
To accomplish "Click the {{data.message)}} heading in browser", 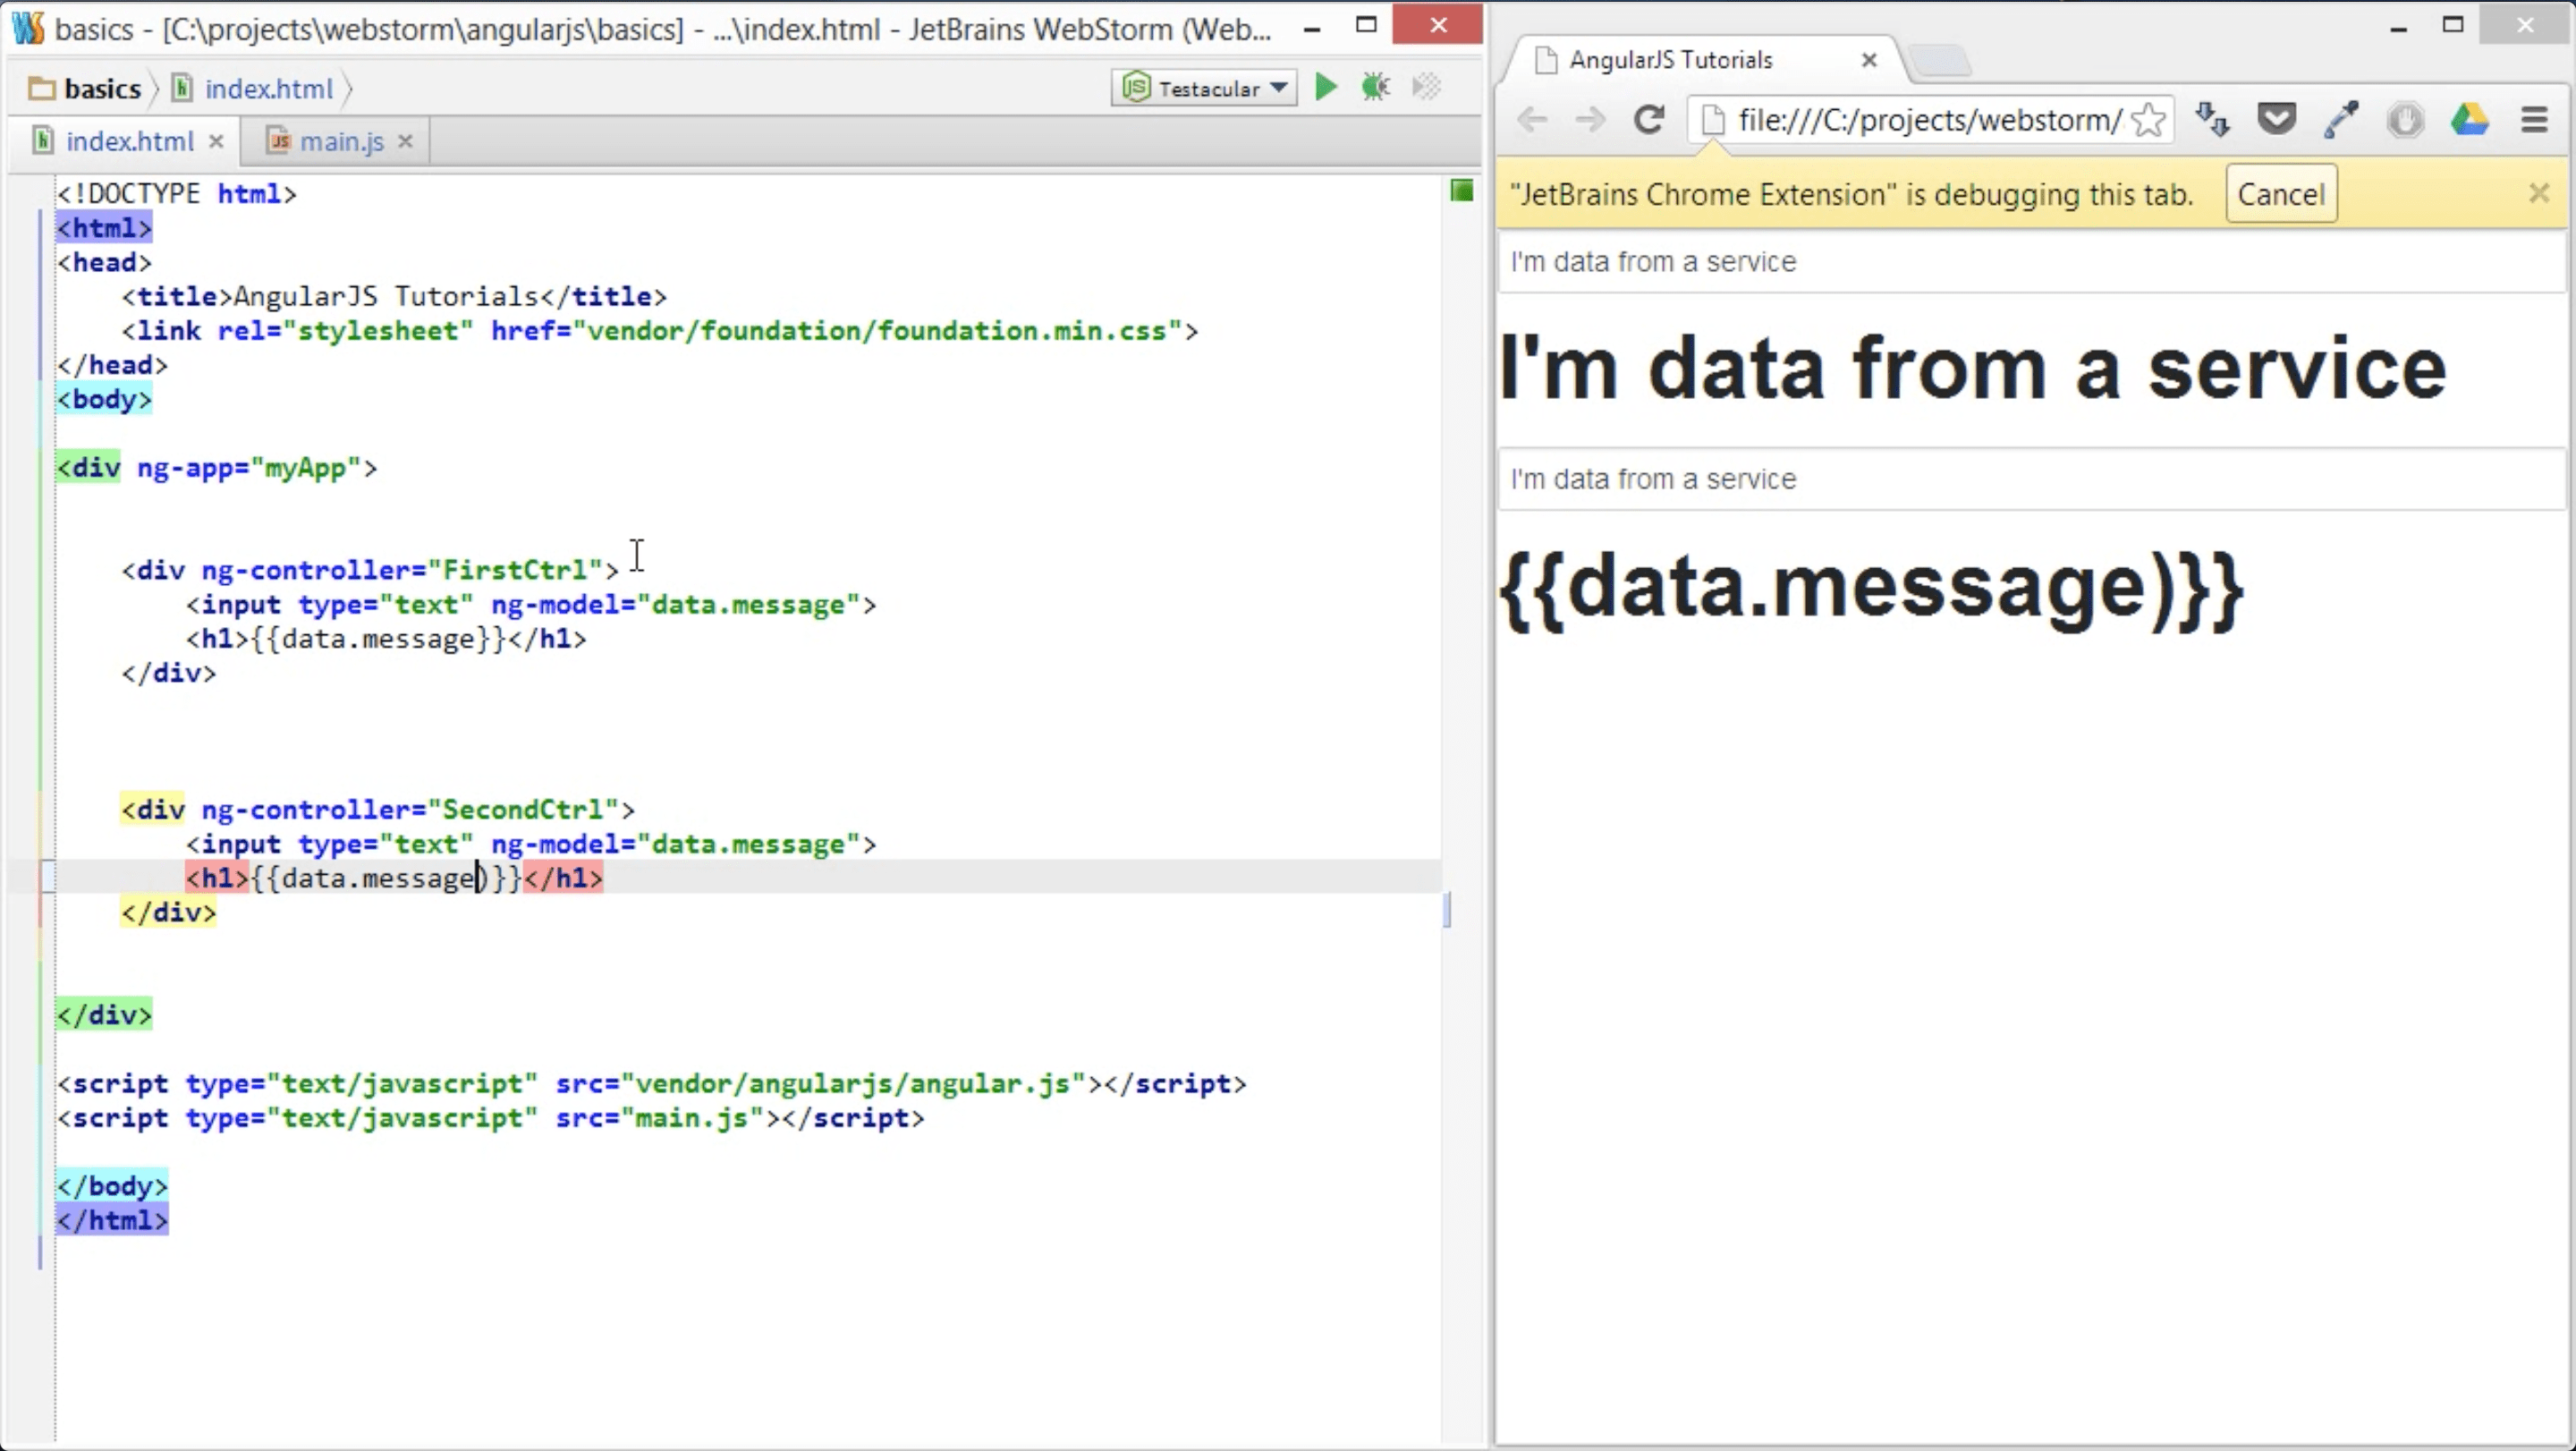I will point(1872,590).
